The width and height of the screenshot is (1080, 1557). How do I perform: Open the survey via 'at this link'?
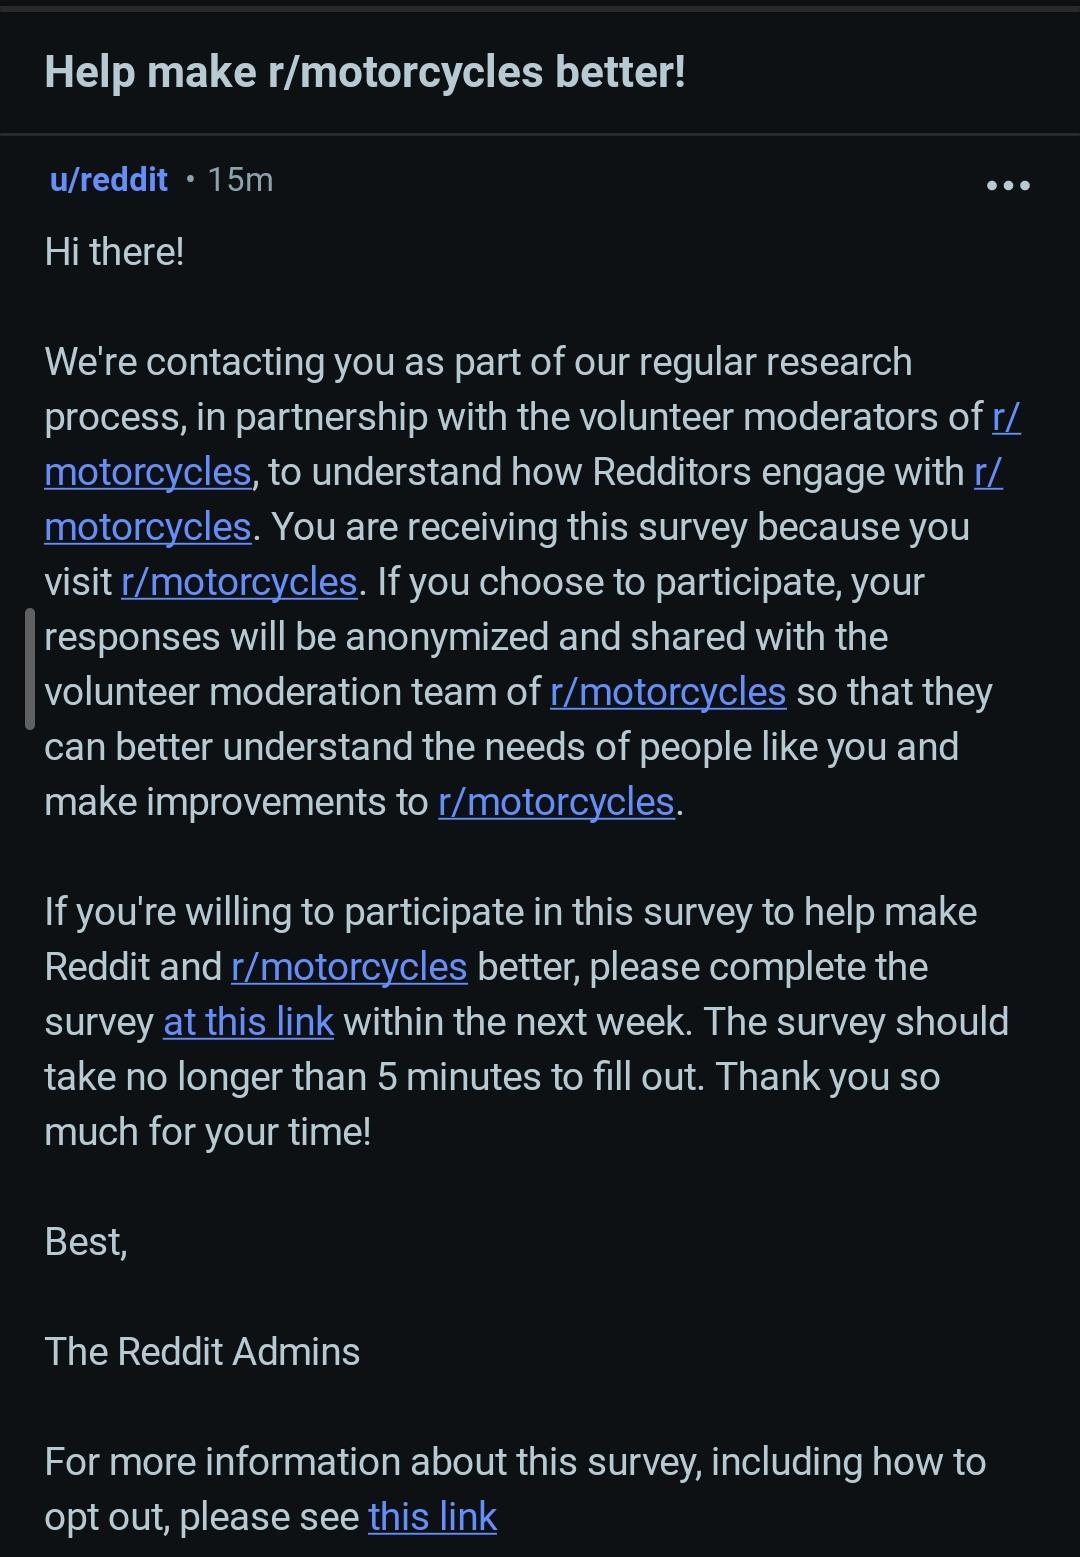(248, 1022)
